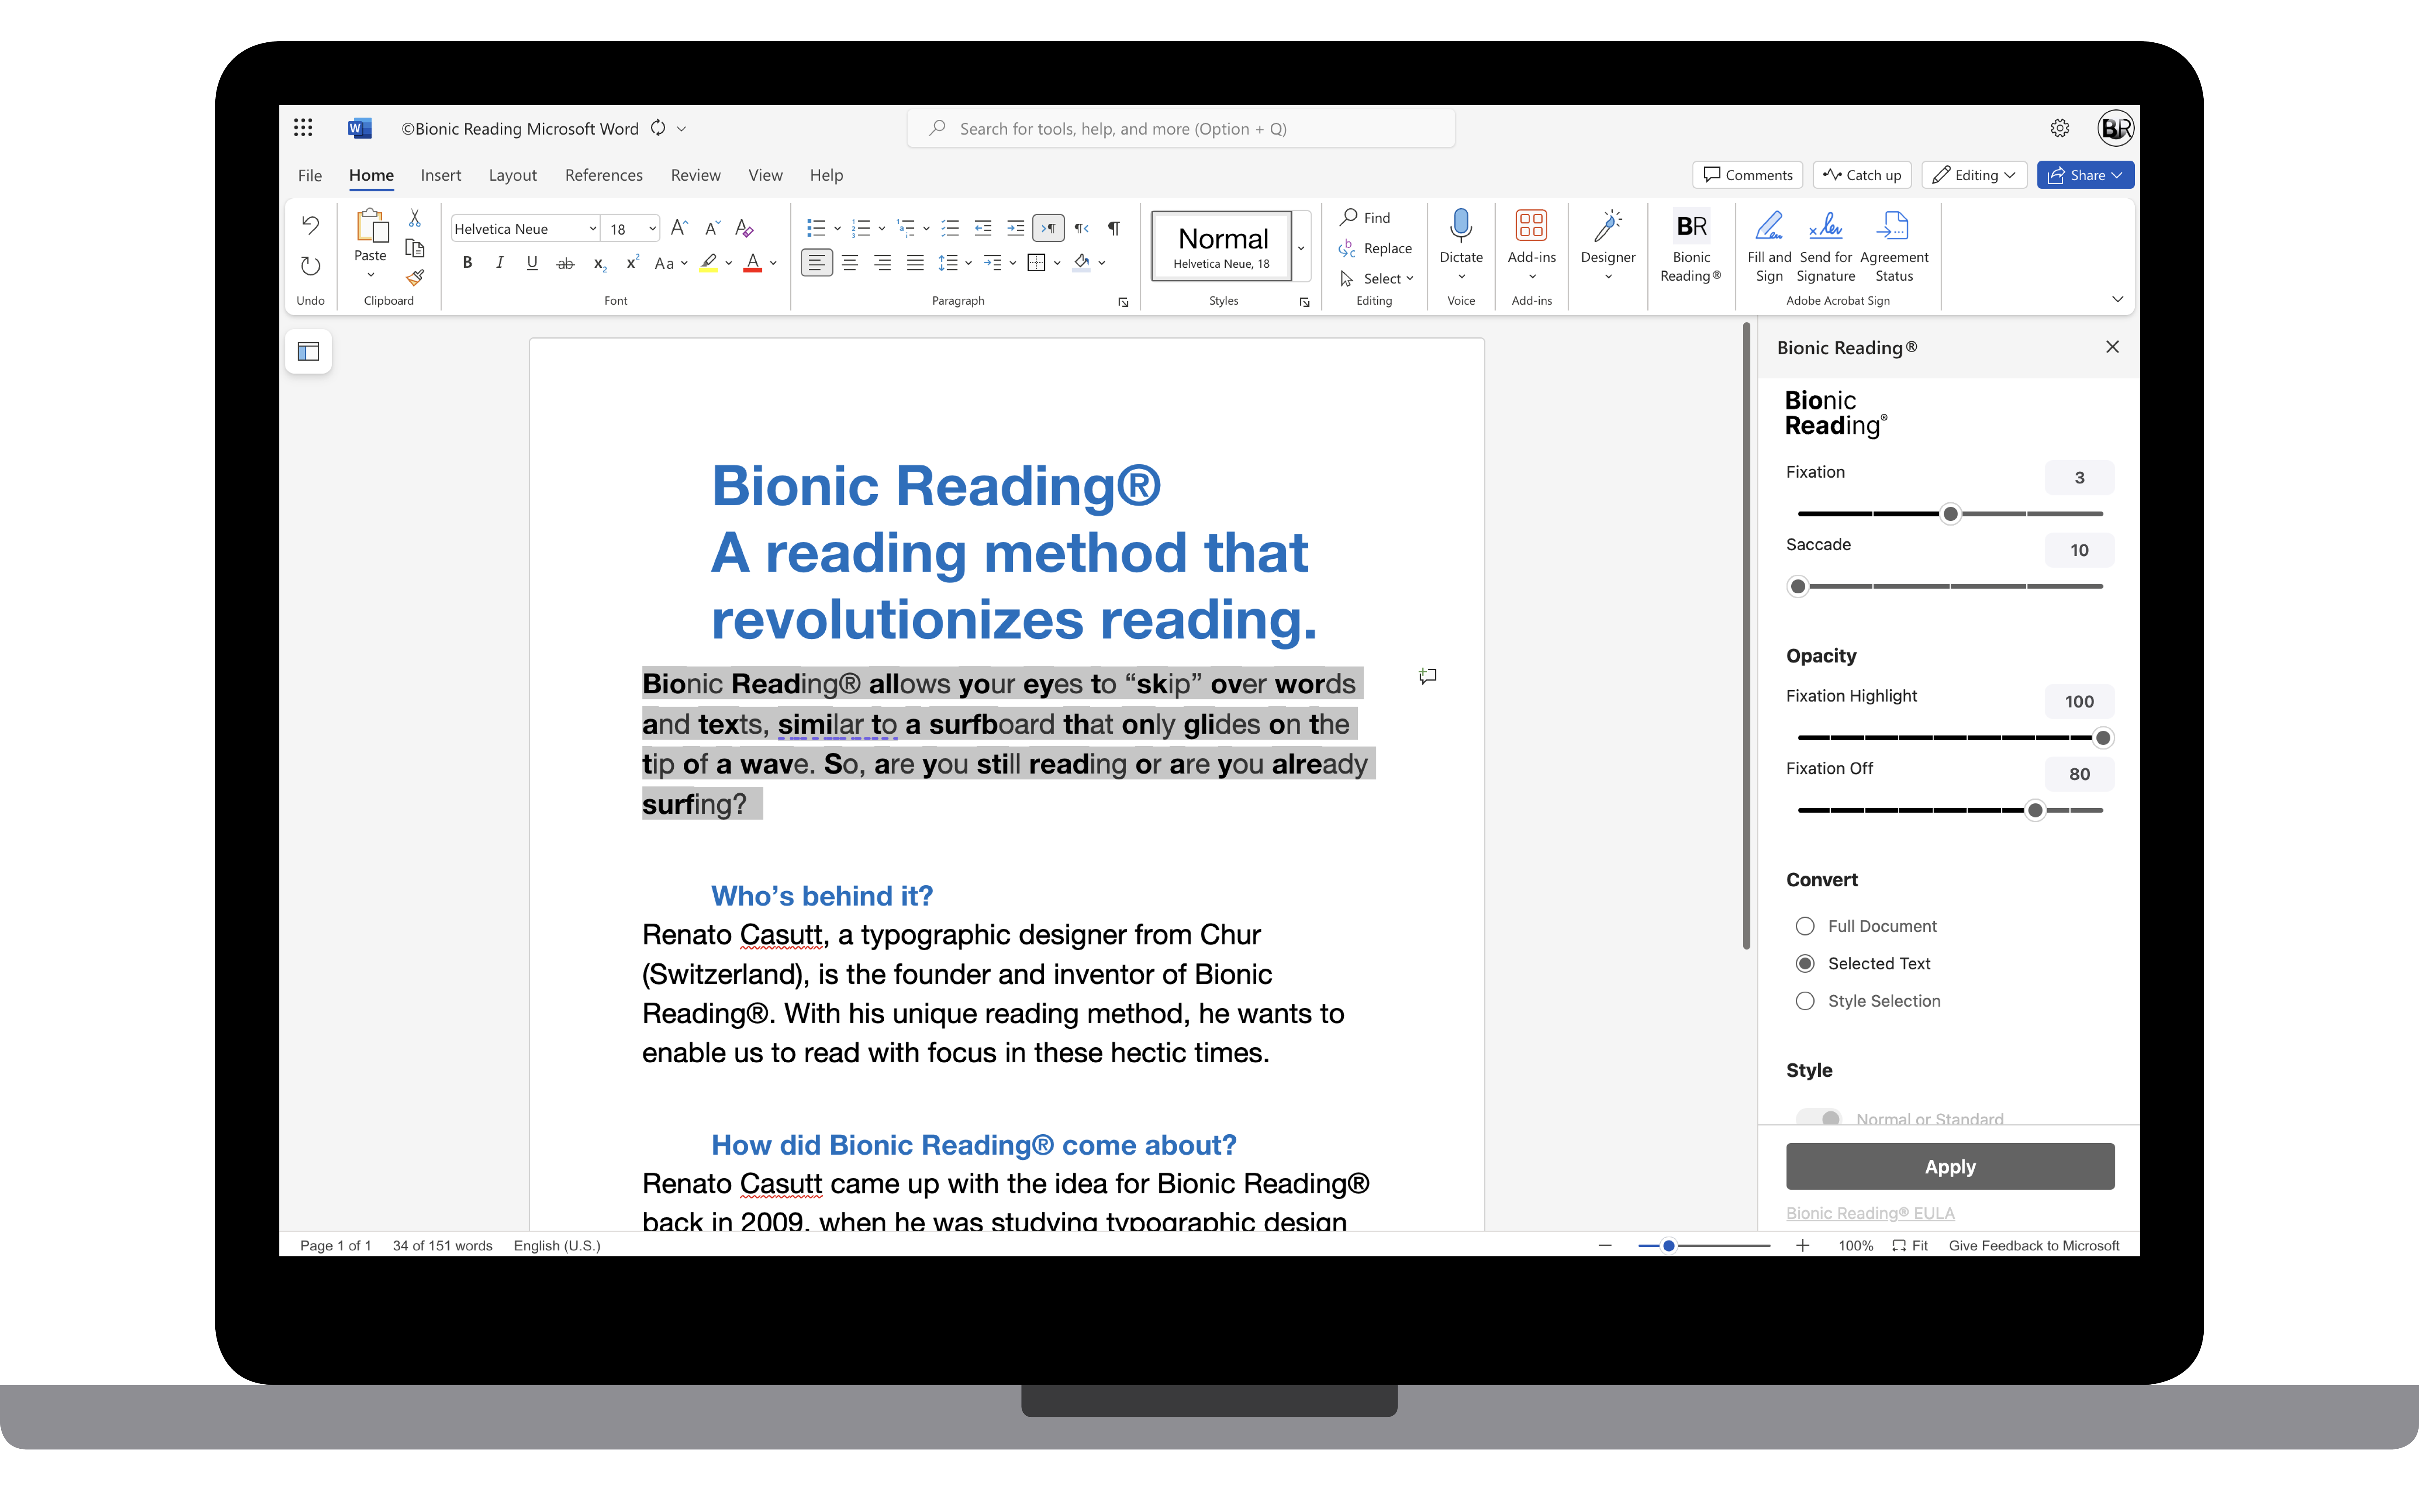Click the Catch up button
The height and width of the screenshot is (1512, 2419).
(1862, 175)
